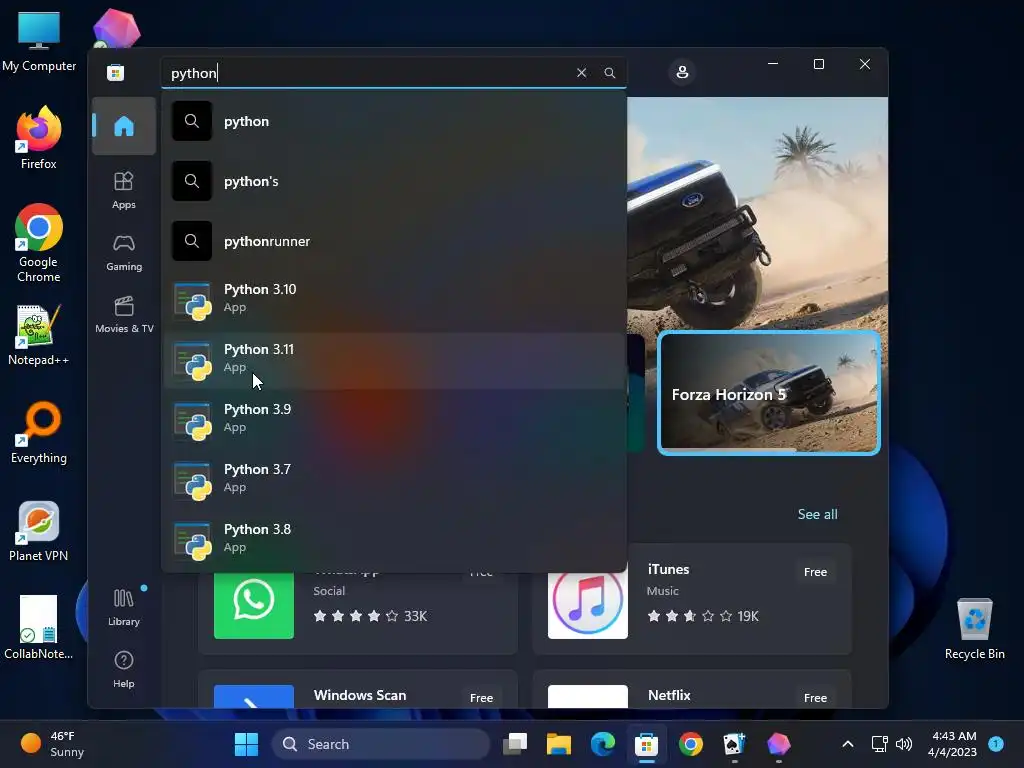The image size is (1024, 768).
Task: Choose Python 3.8 app from suggestions
Action: click(394, 540)
